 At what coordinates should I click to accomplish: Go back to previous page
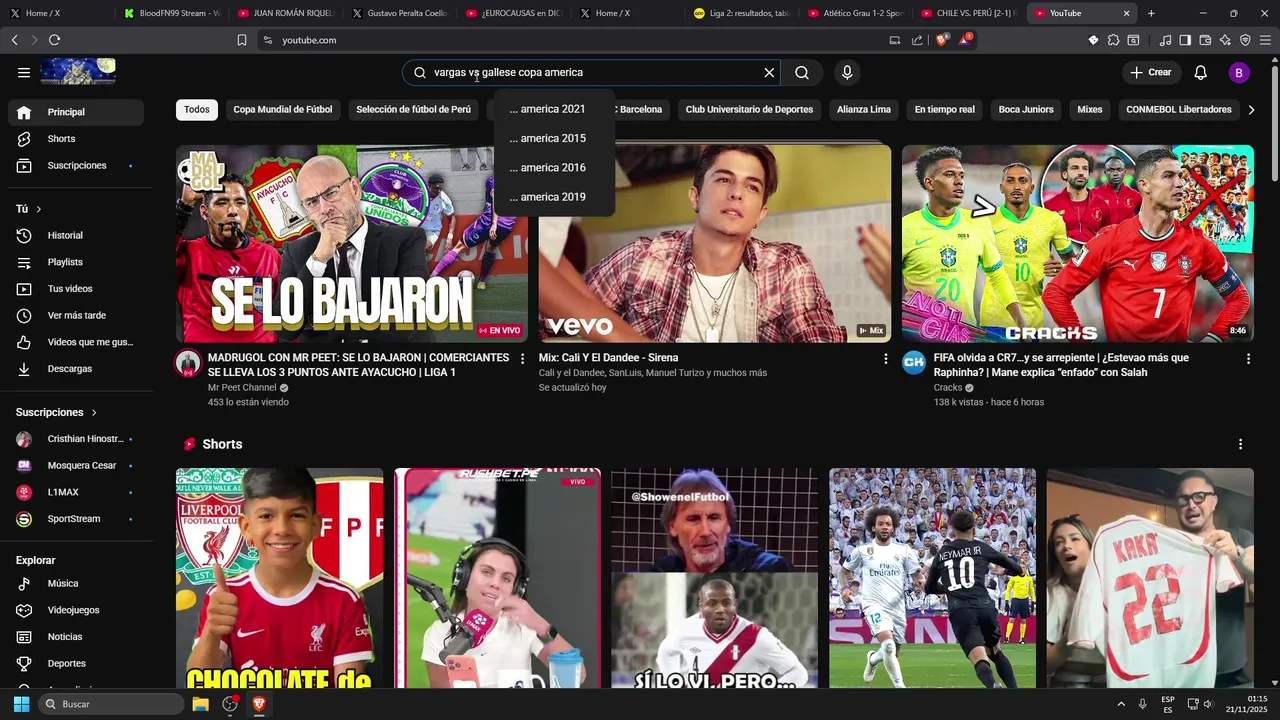pos(14,40)
